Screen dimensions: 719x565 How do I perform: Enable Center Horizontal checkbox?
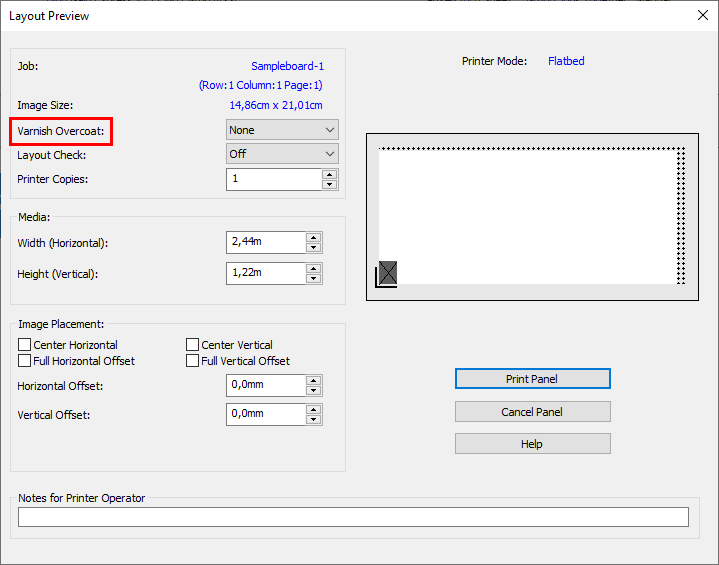pyautogui.click(x=24, y=344)
